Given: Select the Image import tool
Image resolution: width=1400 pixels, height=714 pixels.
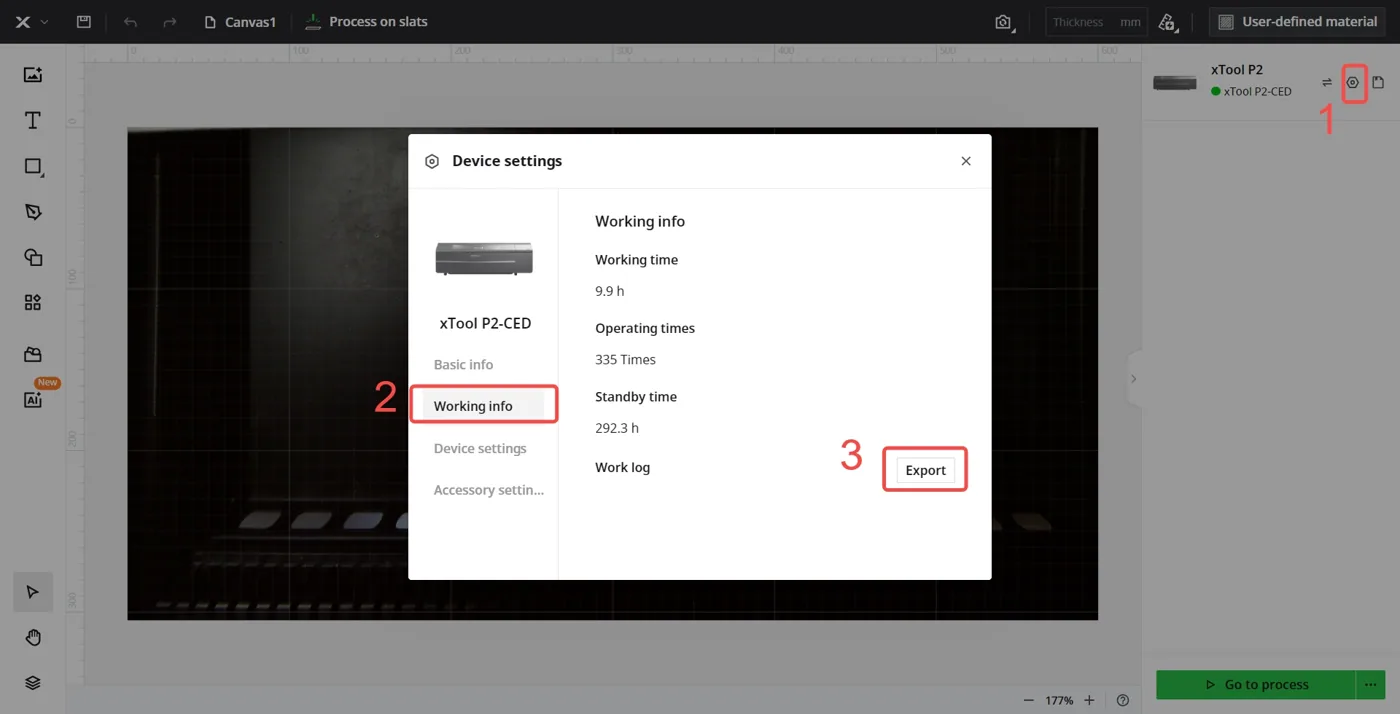Looking at the screenshot, I should pos(33,75).
